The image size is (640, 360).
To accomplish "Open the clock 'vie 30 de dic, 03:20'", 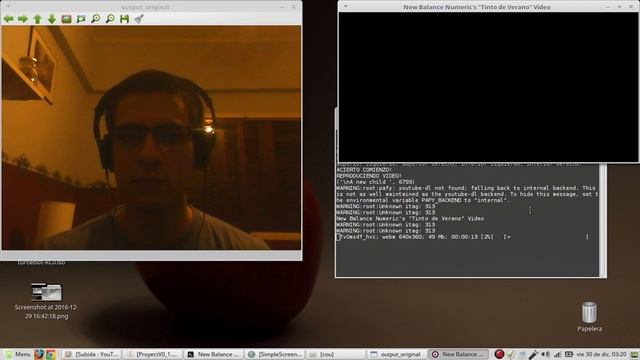I will coord(601,354).
